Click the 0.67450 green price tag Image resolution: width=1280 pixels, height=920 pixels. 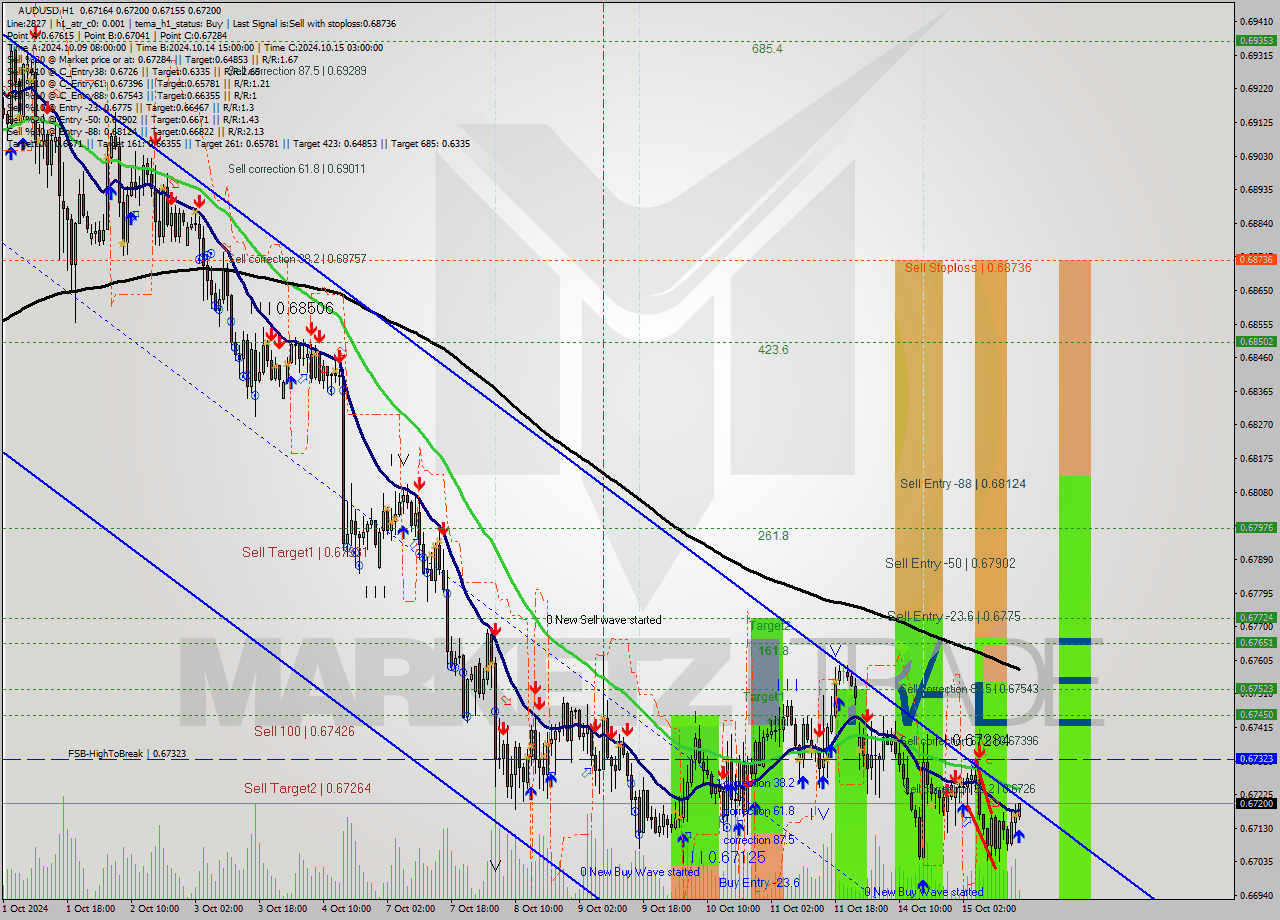(x=1256, y=715)
